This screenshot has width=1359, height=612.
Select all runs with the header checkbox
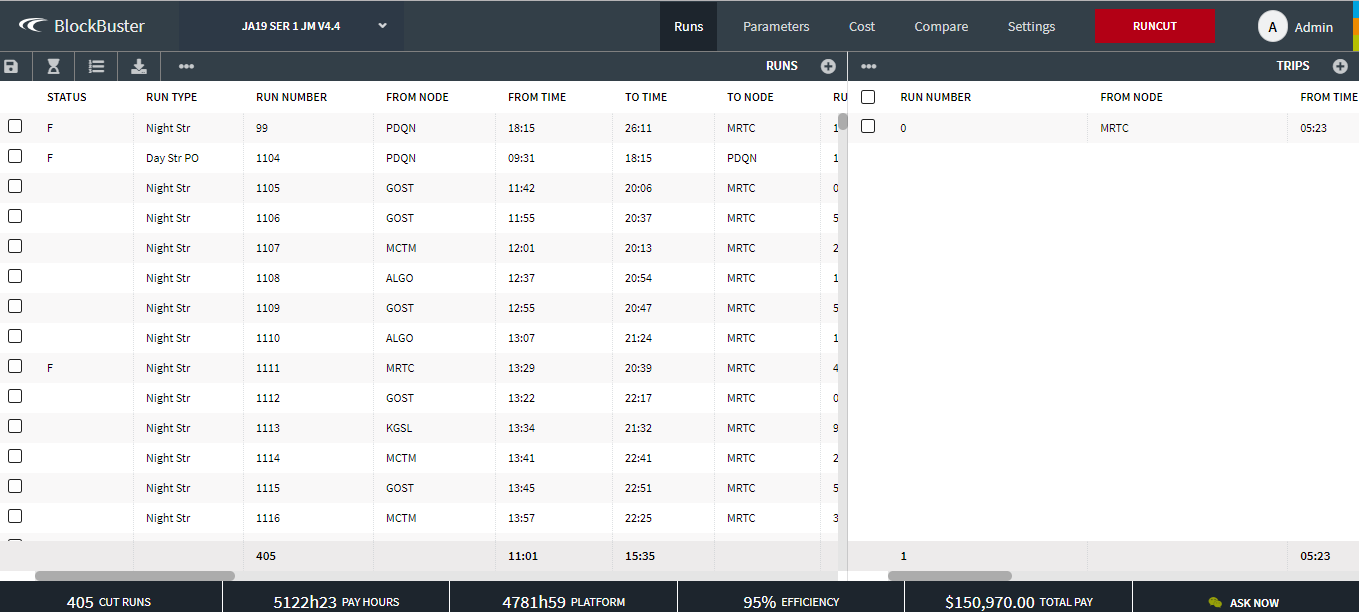[x=15, y=97]
